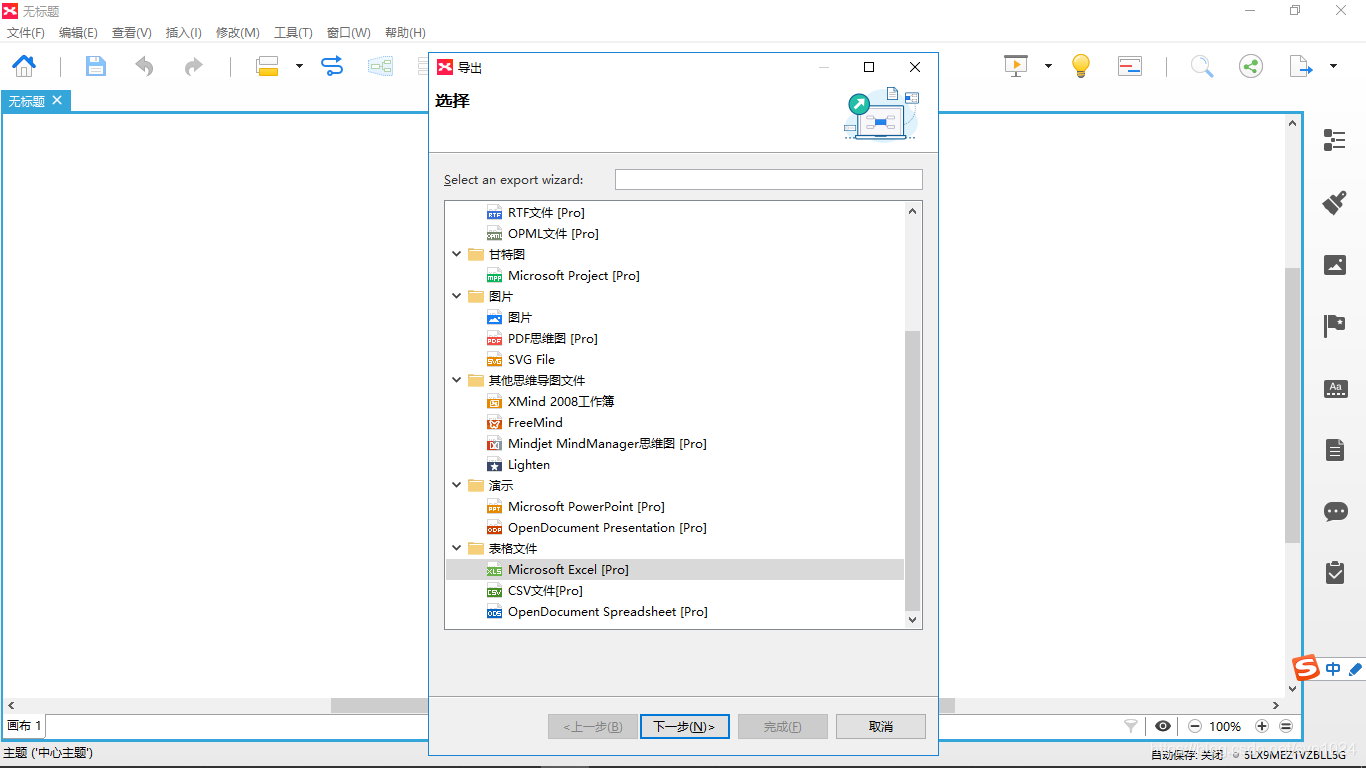Open 插入(I) menu

click(x=183, y=33)
